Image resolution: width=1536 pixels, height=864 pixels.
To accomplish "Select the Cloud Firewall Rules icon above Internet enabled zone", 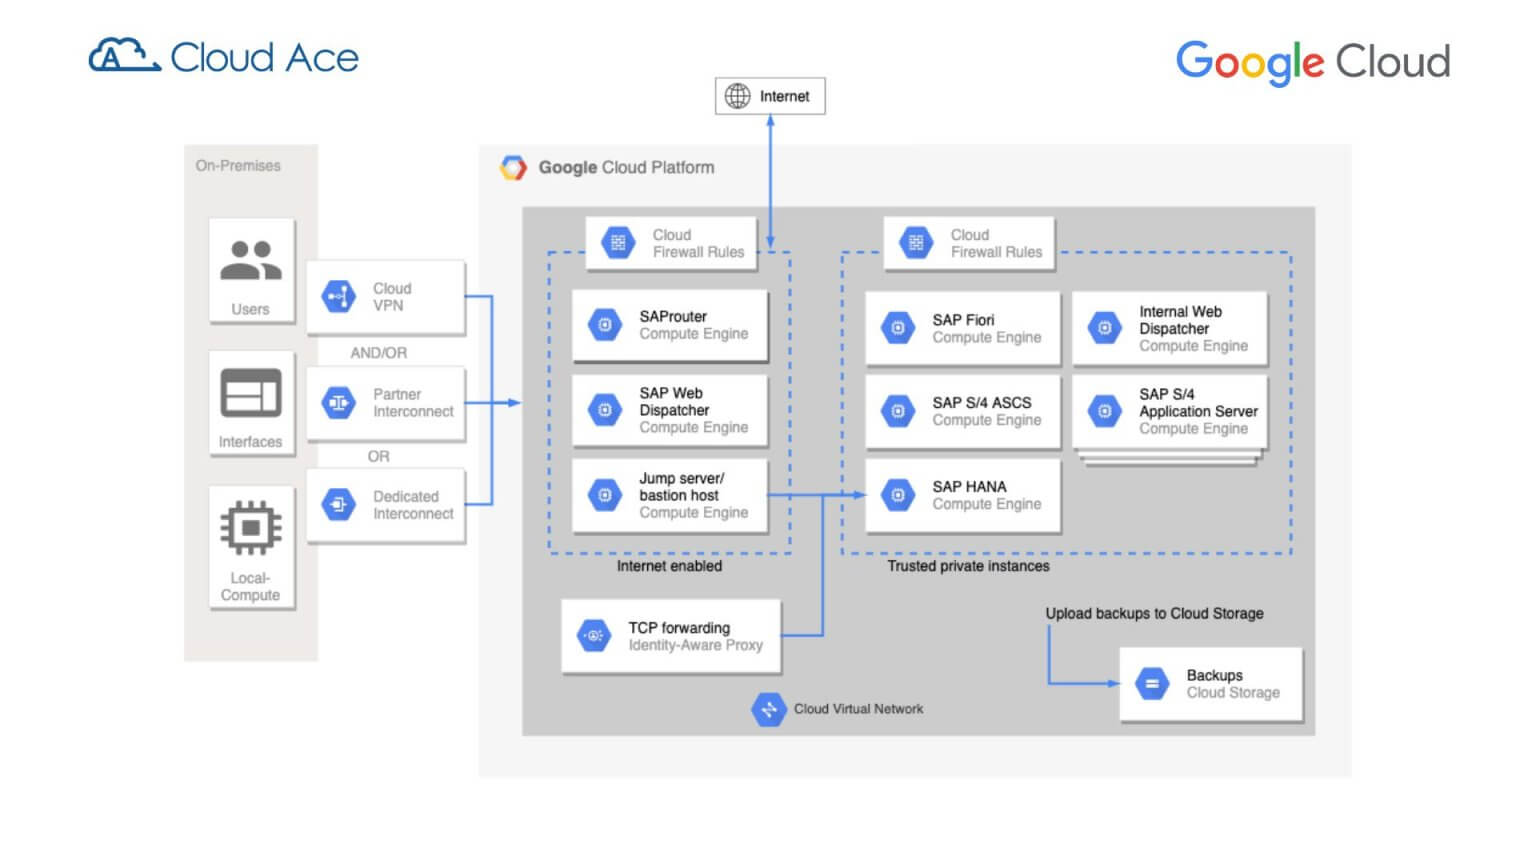I will (x=618, y=242).
